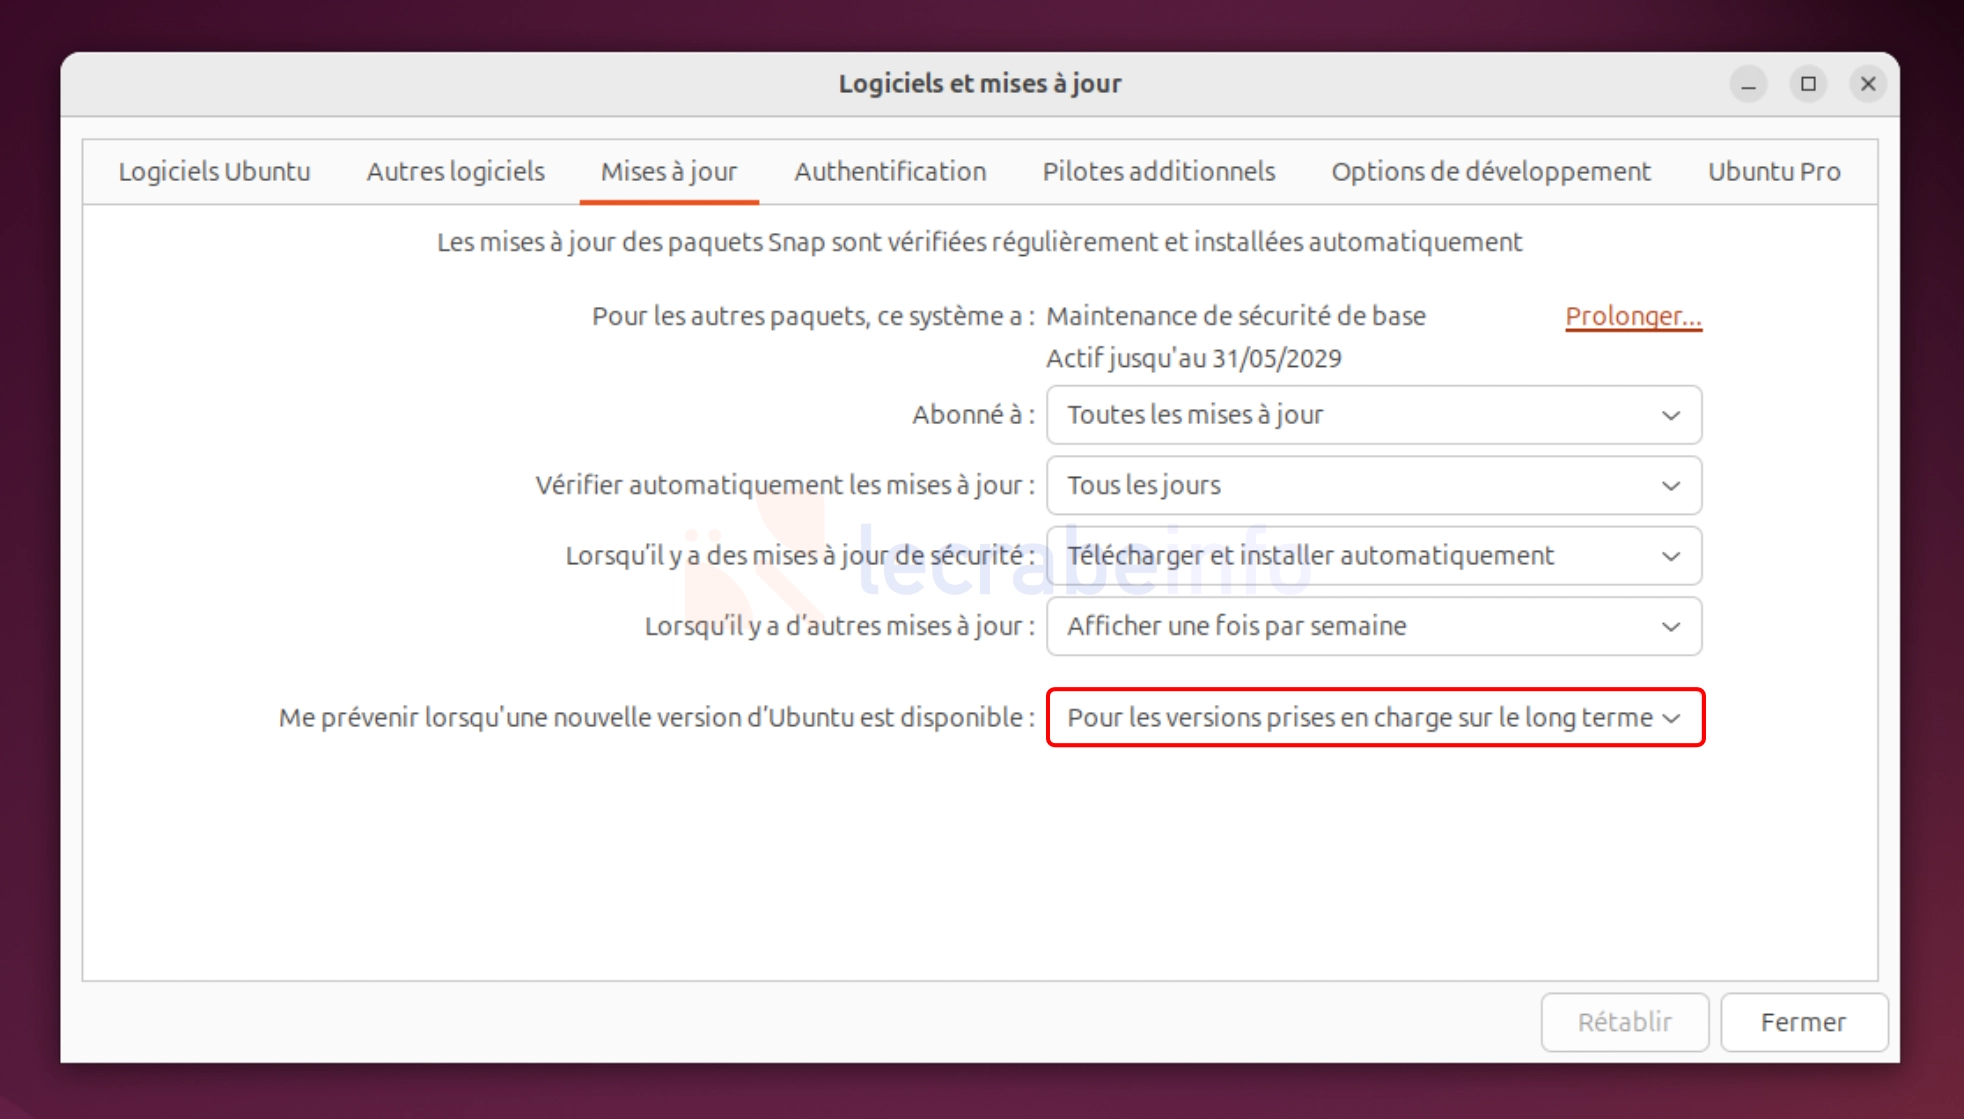This screenshot has height=1119, width=1964.
Task: Switch to the Logiciels Ubuntu tab
Action: 214,172
